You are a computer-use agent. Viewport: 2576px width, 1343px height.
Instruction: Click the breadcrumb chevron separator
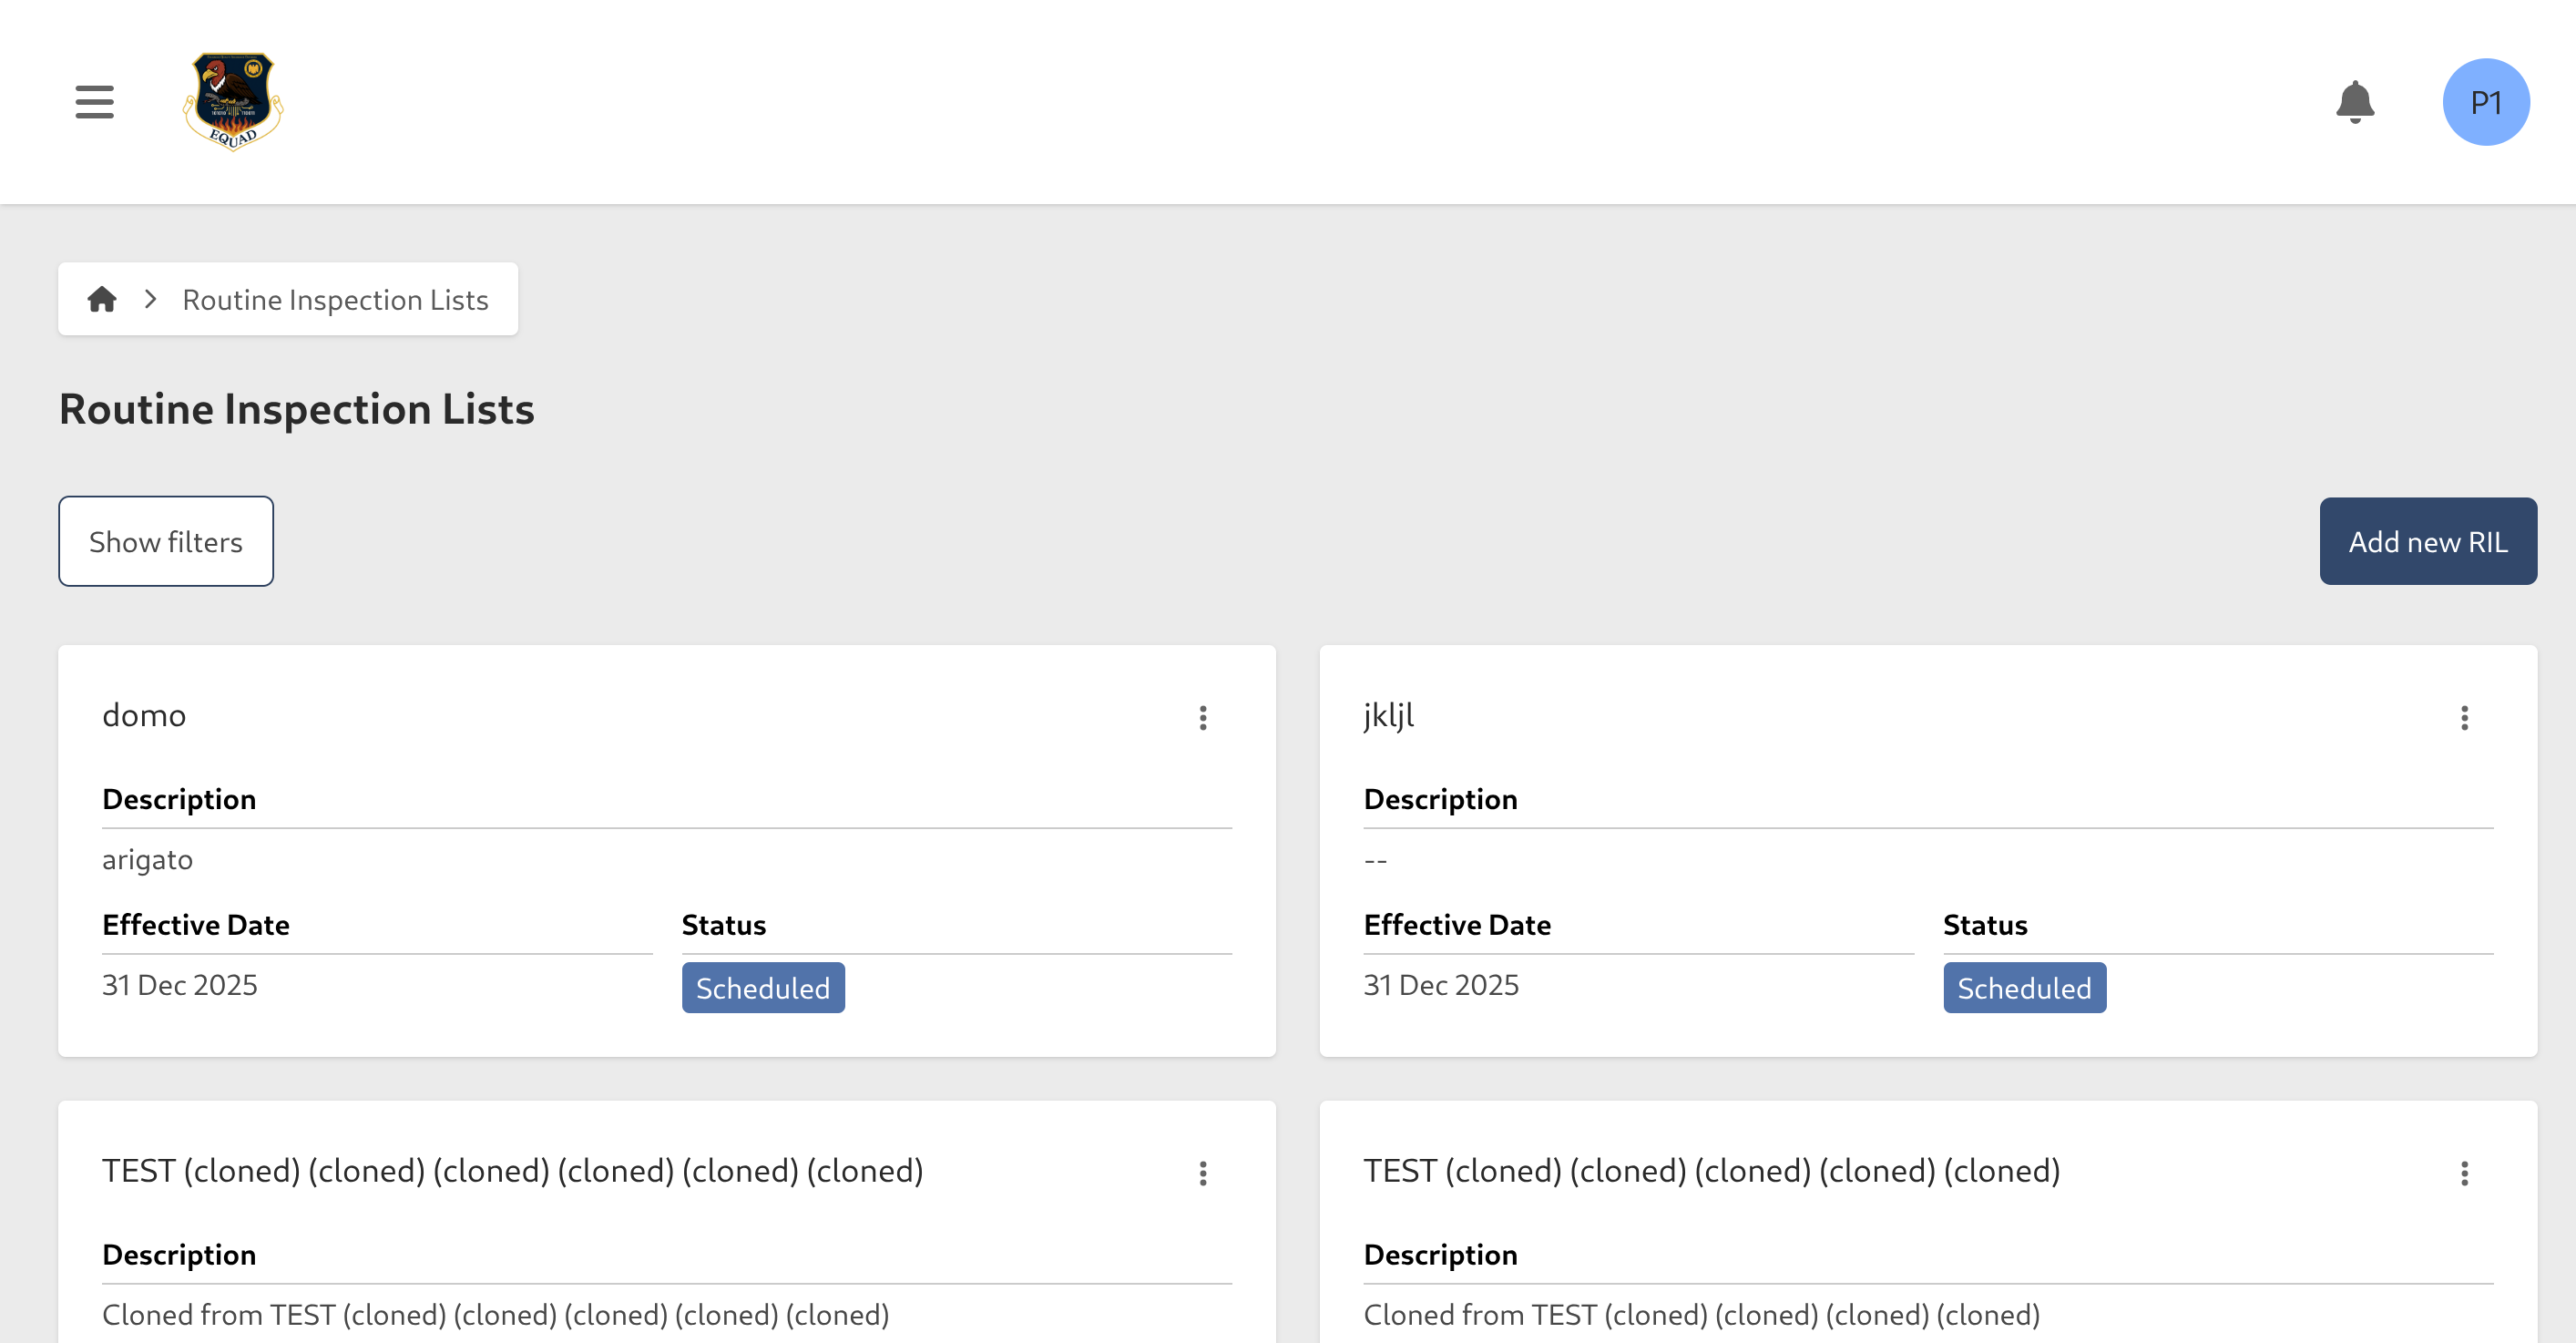click(150, 299)
